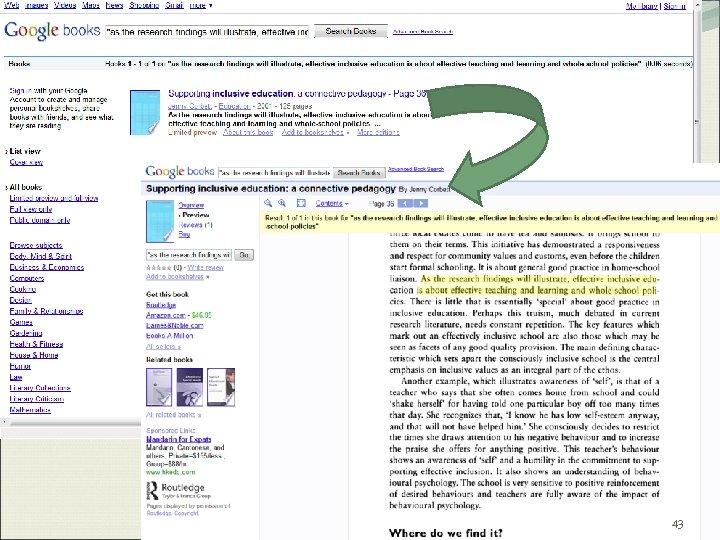Open Family & Relationships subject
Viewport: 720px width, 540px height.
click(x=46, y=311)
